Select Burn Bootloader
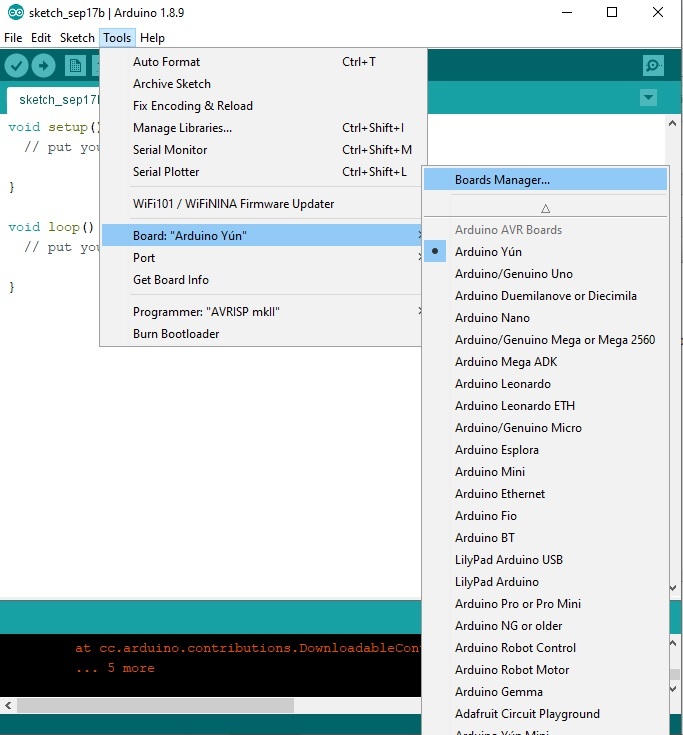 pos(262,334)
